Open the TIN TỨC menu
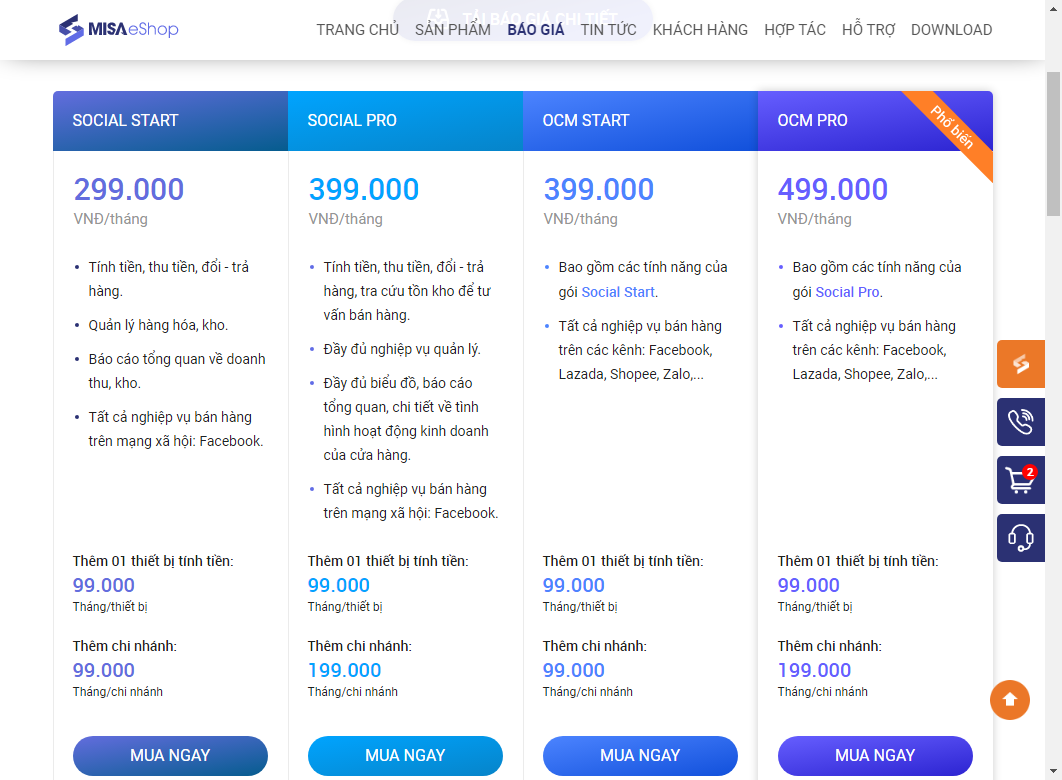This screenshot has height=780, width=1062. pos(608,30)
